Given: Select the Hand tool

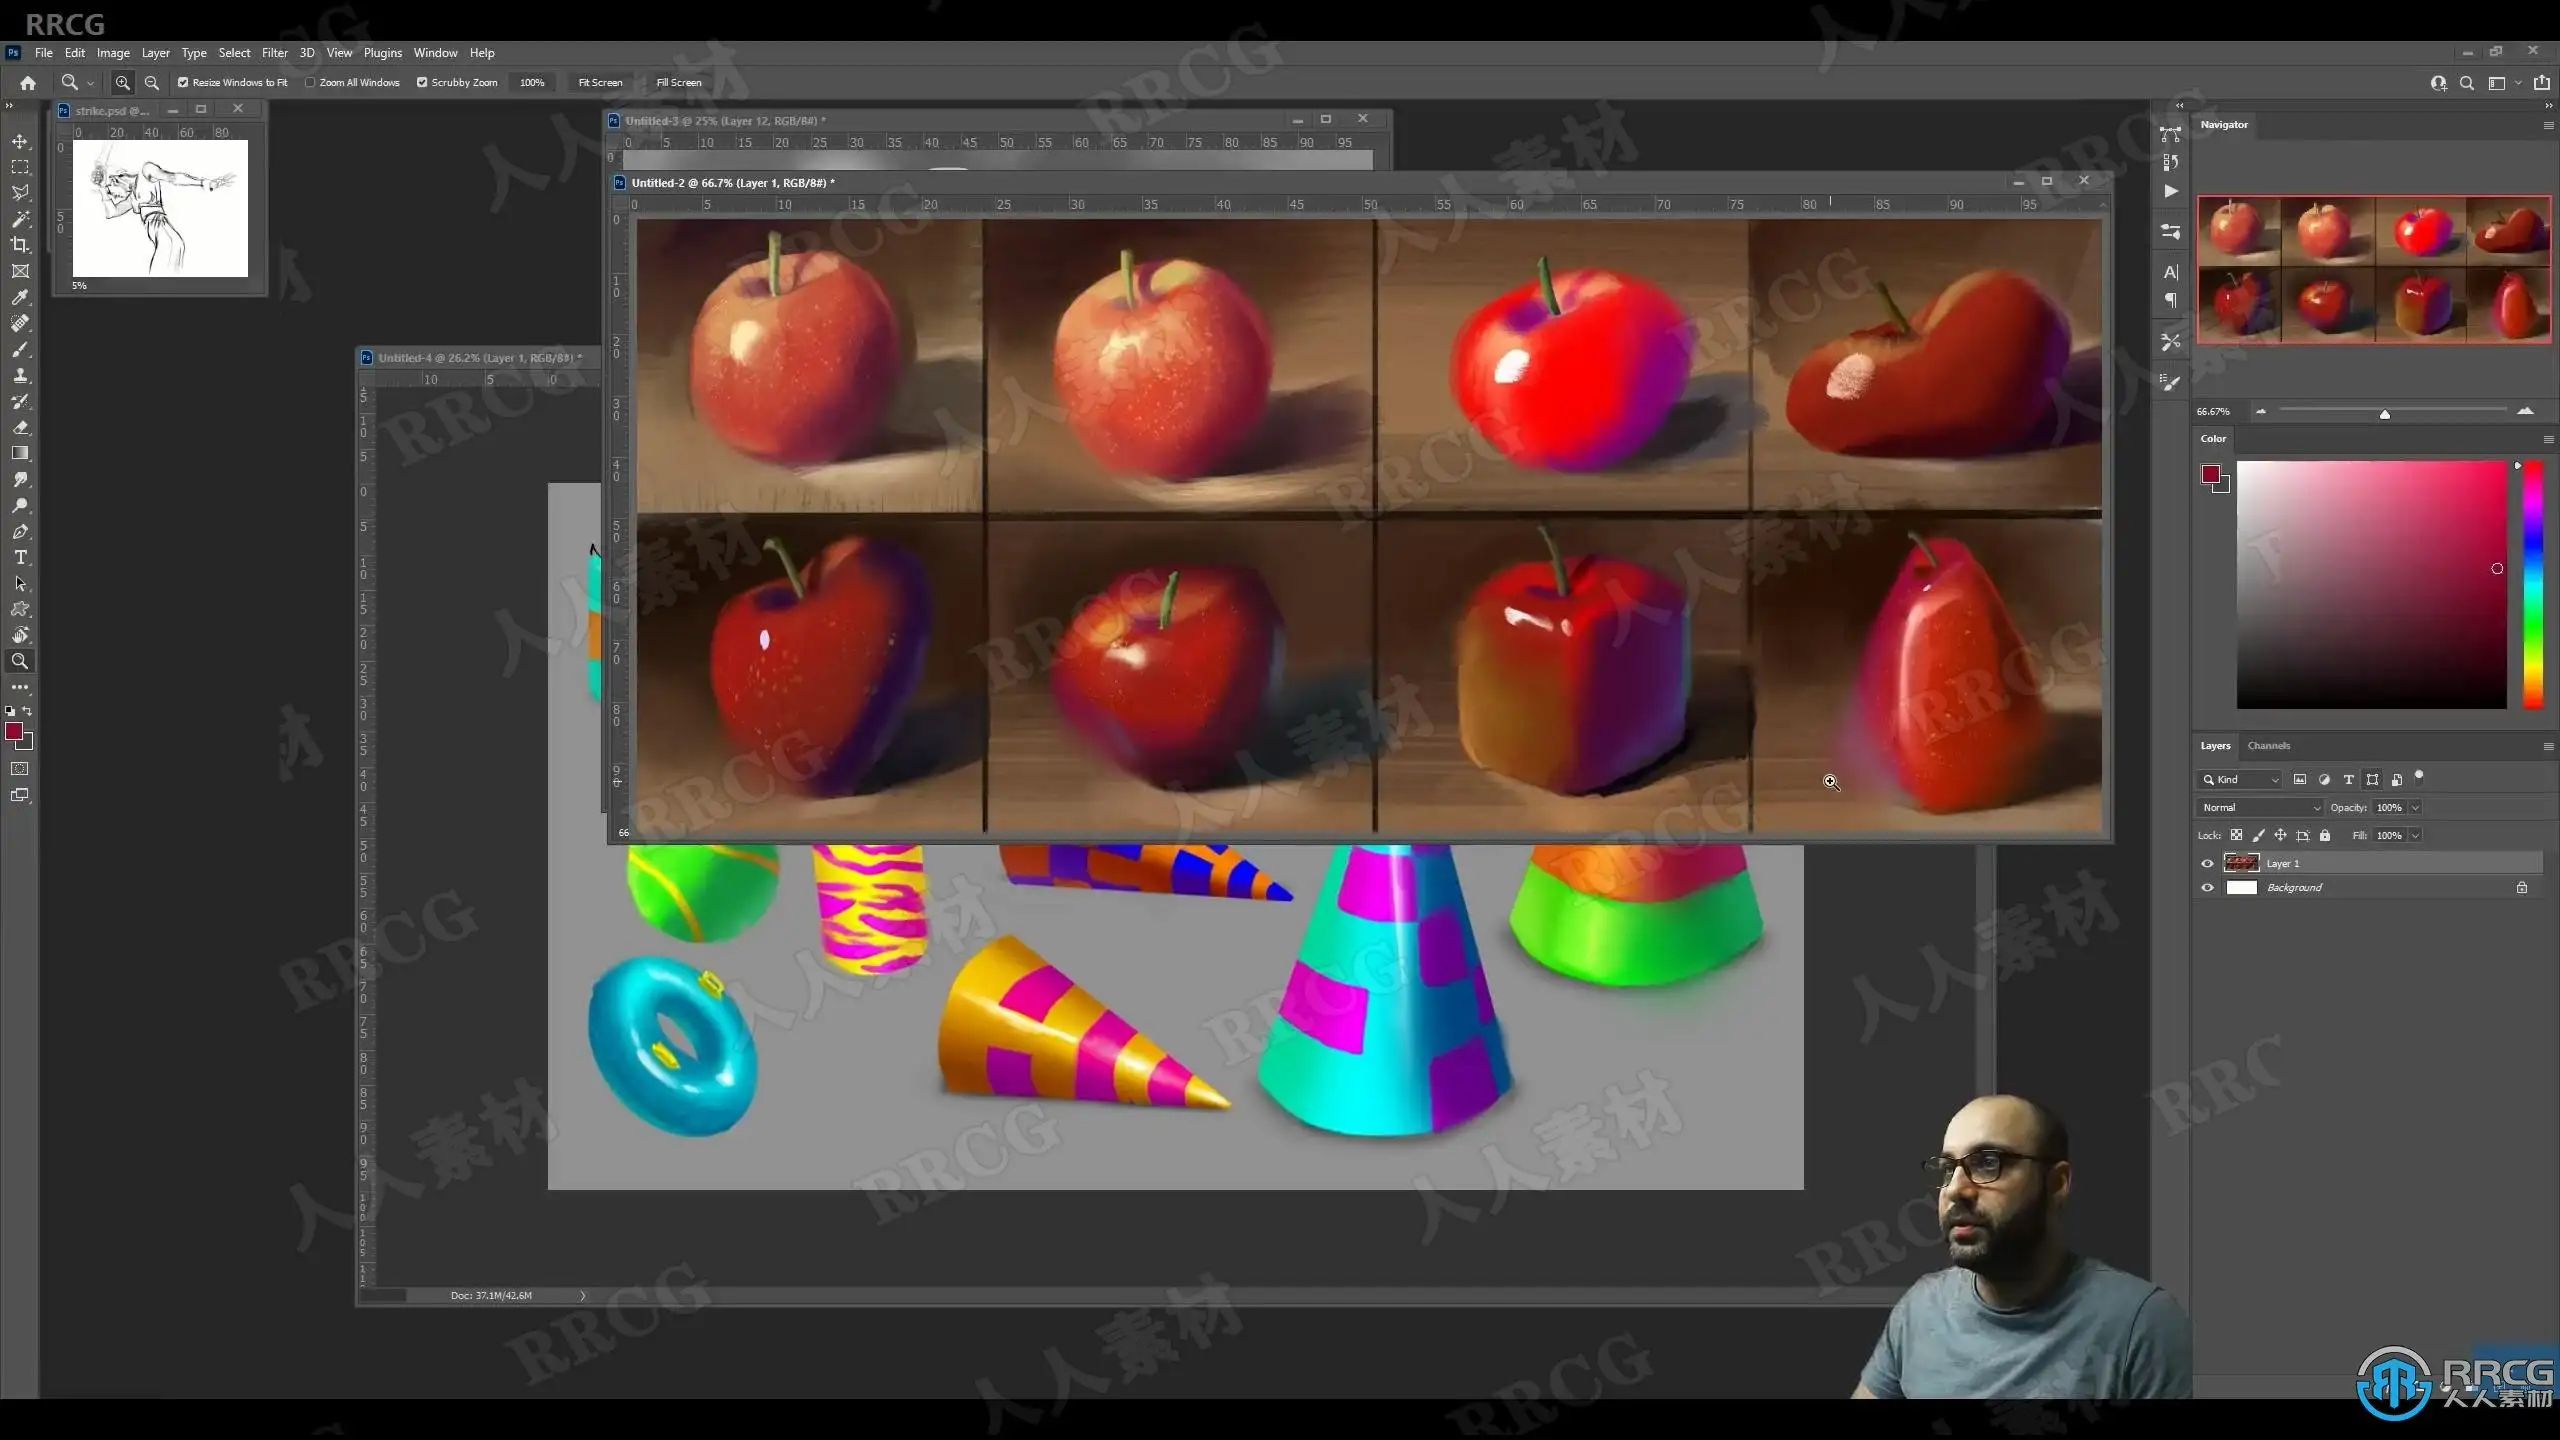Looking at the screenshot, I should pos(20,635).
